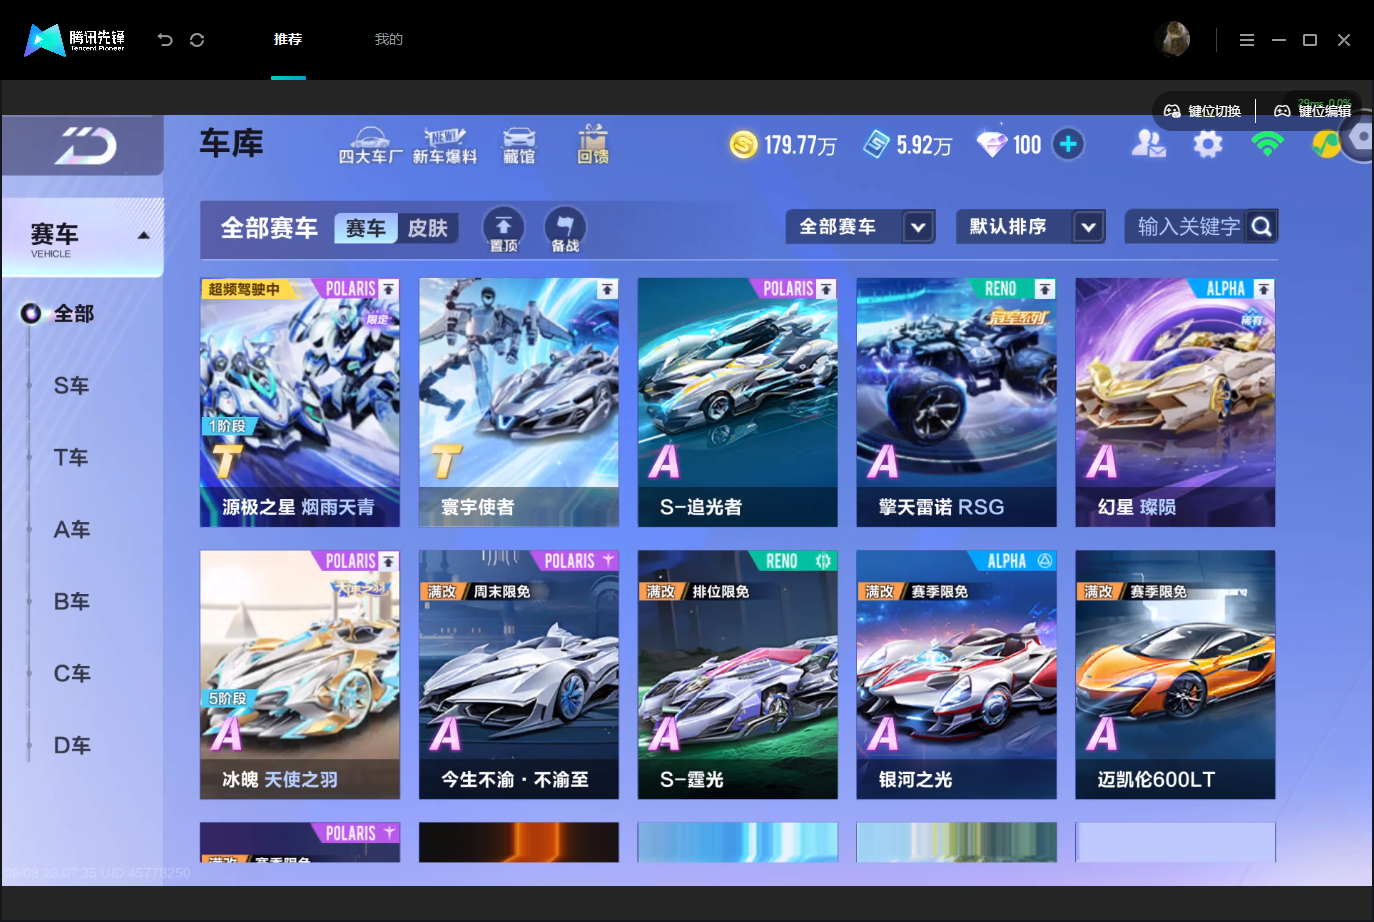Pin the 幻星 璨陨 card to top
Viewport: 1374px width, 922px height.
coord(1264,289)
